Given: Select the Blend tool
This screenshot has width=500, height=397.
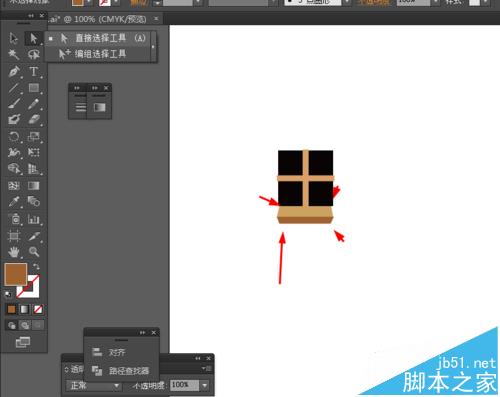Looking at the screenshot, I should point(33,201).
